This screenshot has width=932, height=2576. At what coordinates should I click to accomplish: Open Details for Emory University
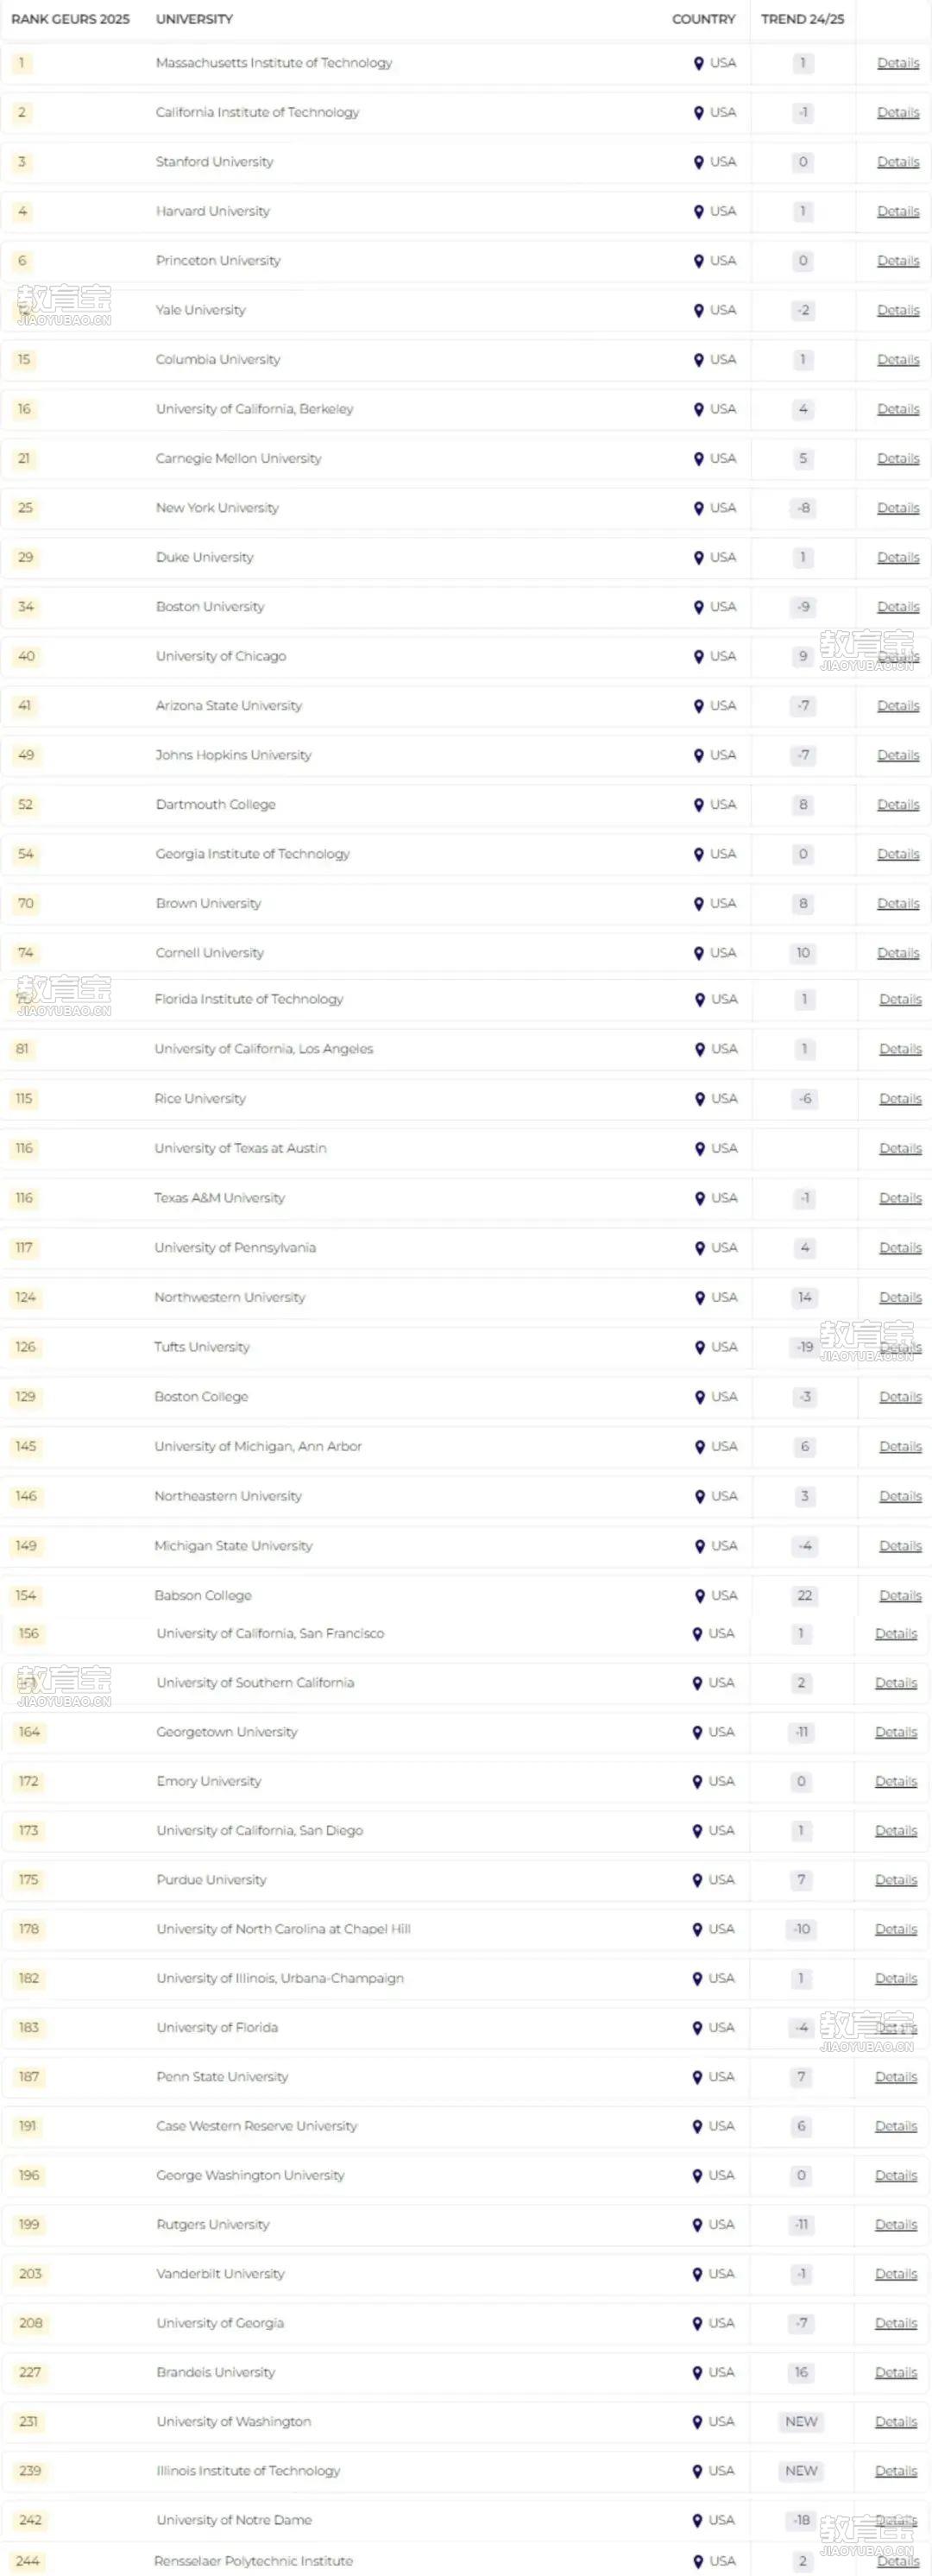pyautogui.click(x=896, y=1781)
